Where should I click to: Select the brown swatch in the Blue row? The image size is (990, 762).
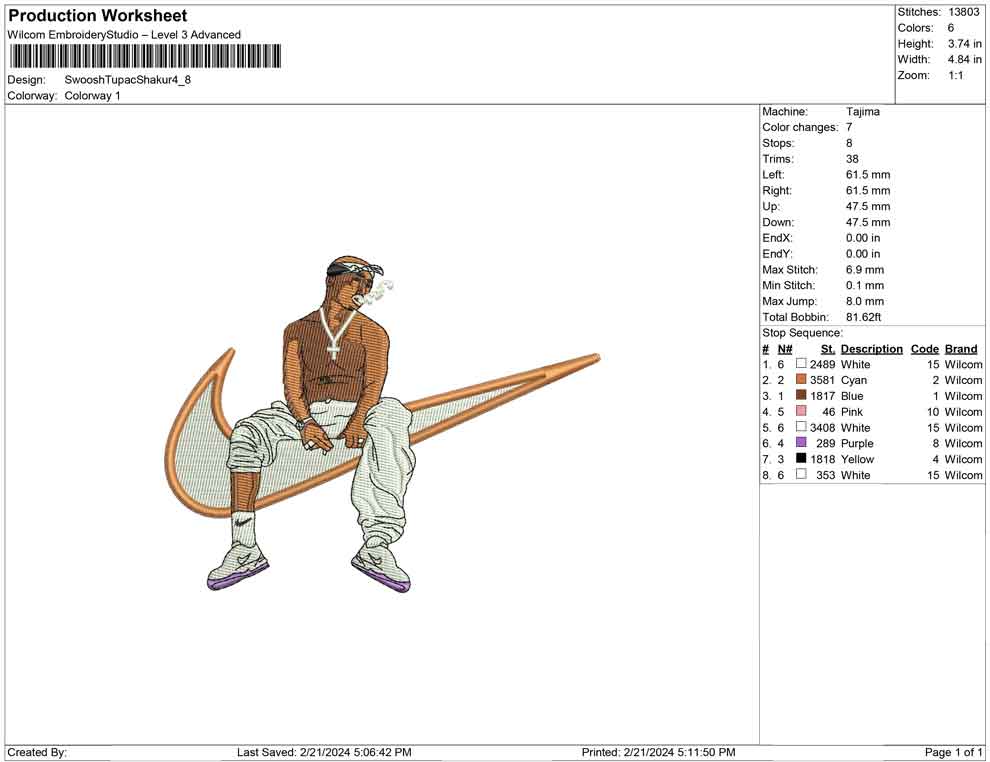pos(801,395)
